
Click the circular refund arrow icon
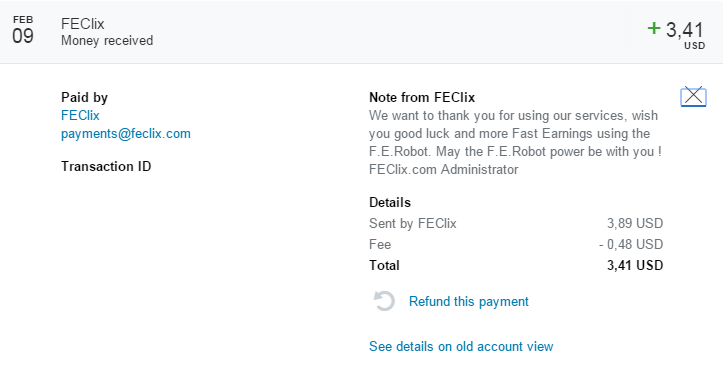384,301
